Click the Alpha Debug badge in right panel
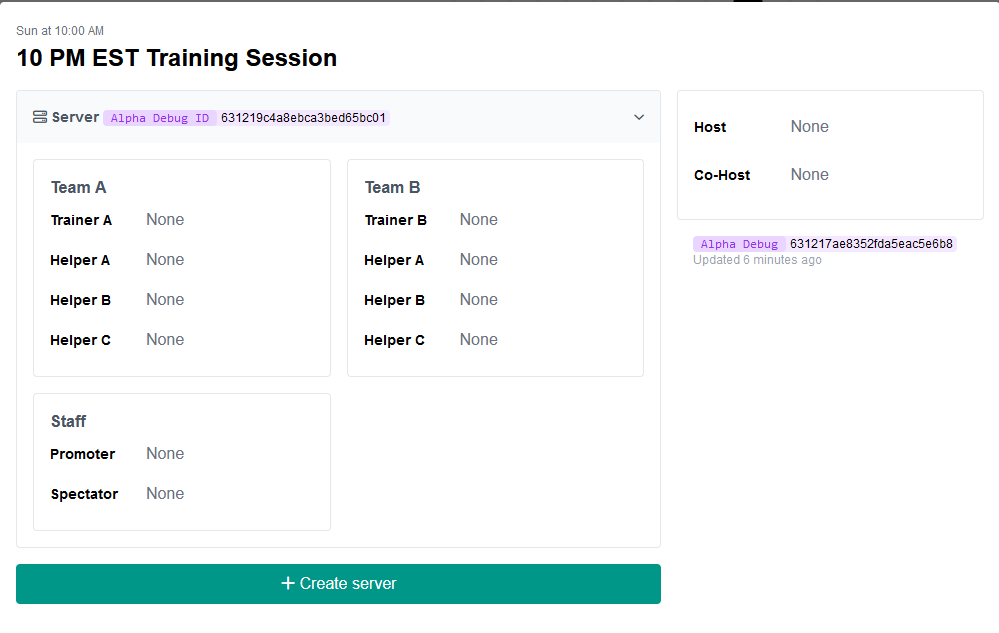Screen dimensions: 999x633 click(x=738, y=243)
